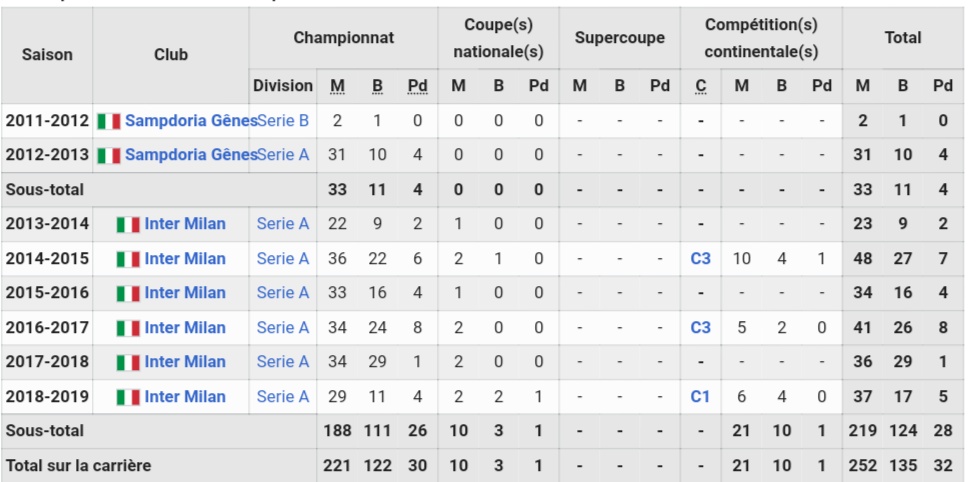Viewport: 980px width, 482px height.
Task: Open the Sampdoria Gênes link for 2011-2012
Action: [191, 121]
